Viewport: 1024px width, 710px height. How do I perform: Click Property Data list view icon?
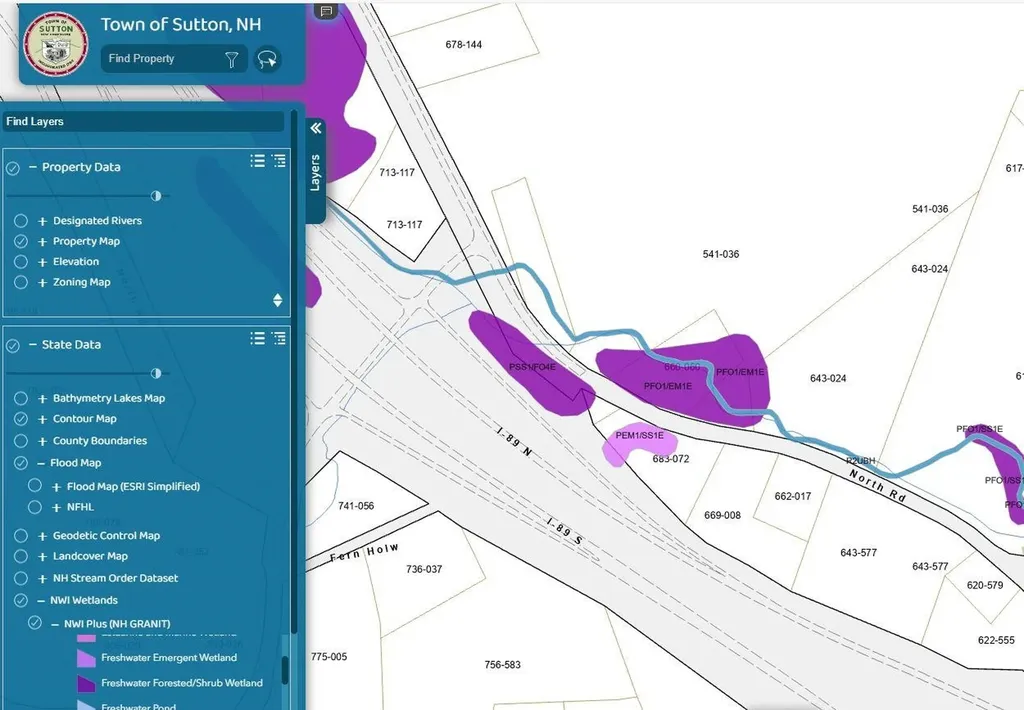[258, 161]
